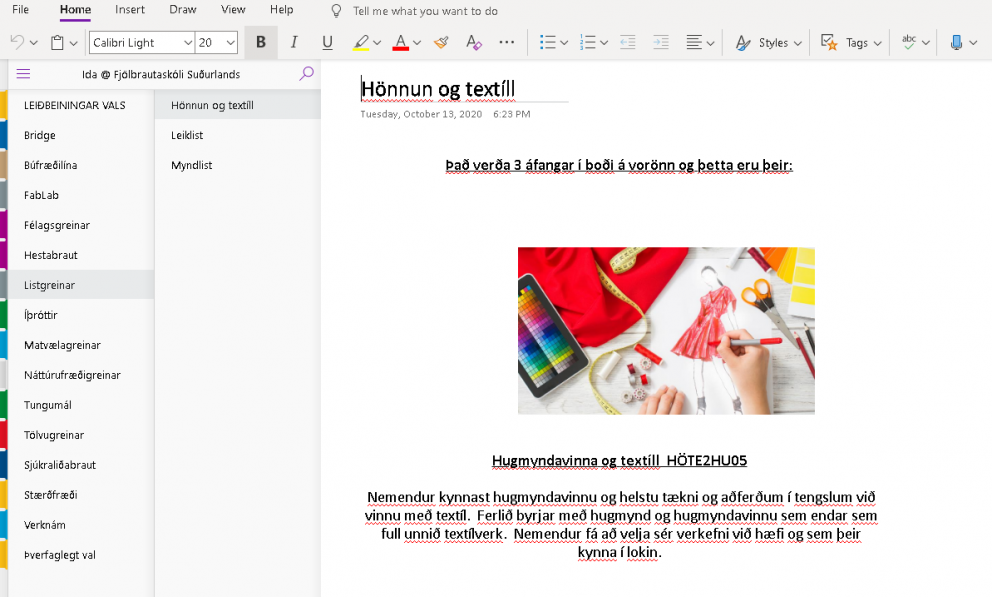Toggle underline formatting
The height and width of the screenshot is (597, 992).
tap(325, 43)
